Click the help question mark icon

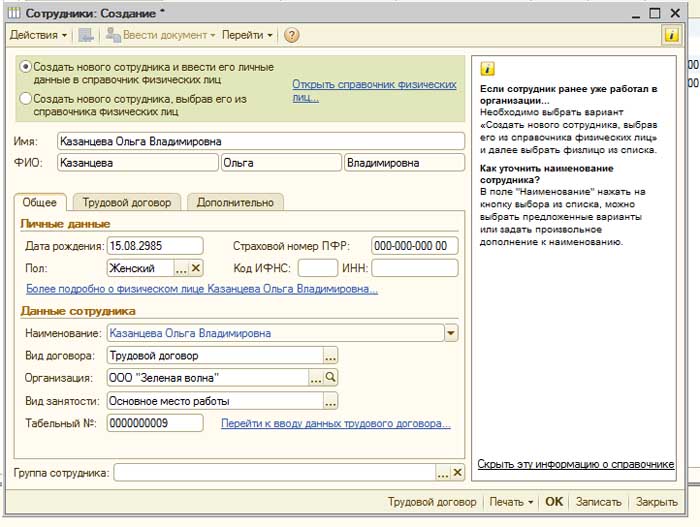click(292, 35)
